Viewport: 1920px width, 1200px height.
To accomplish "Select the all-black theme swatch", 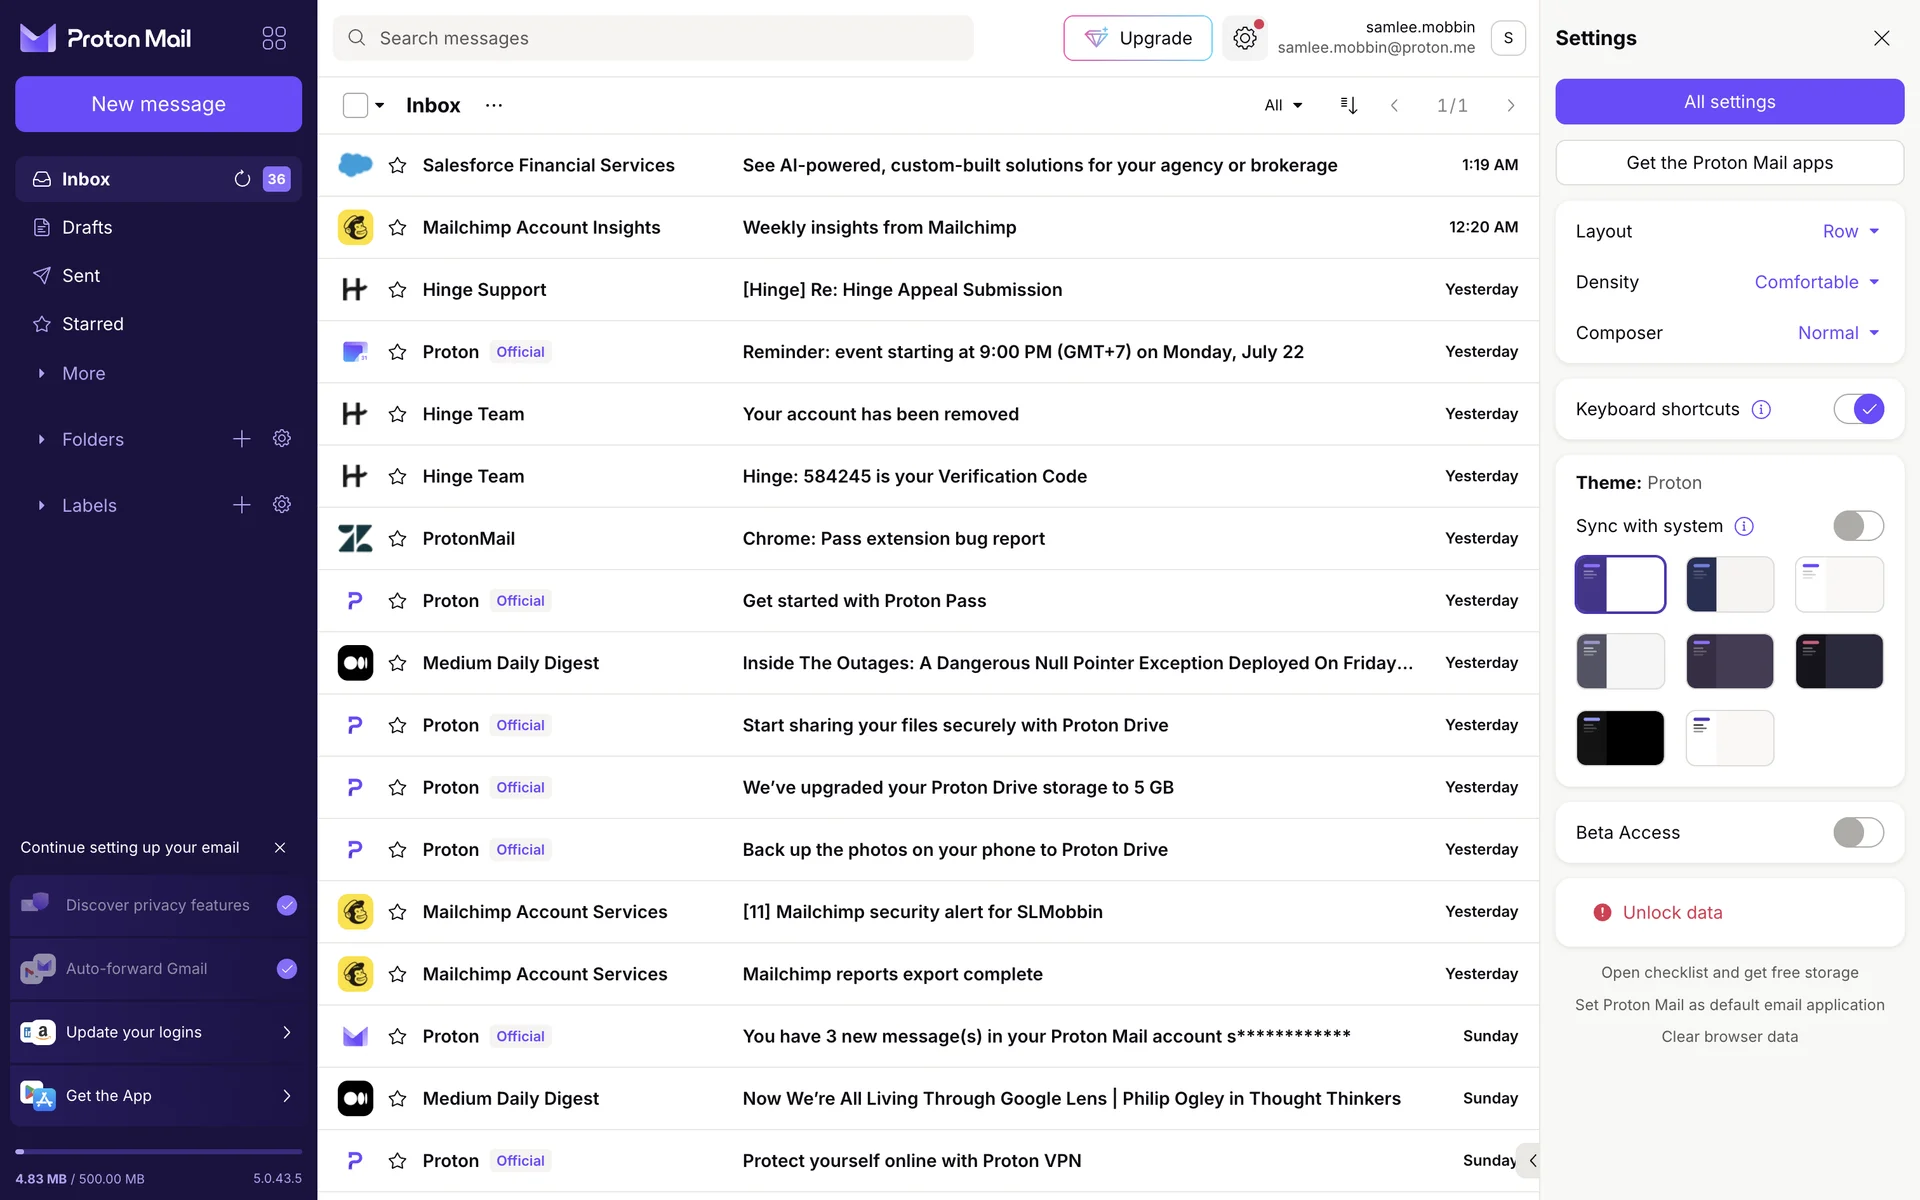I will pyautogui.click(x=1620, y=738).
